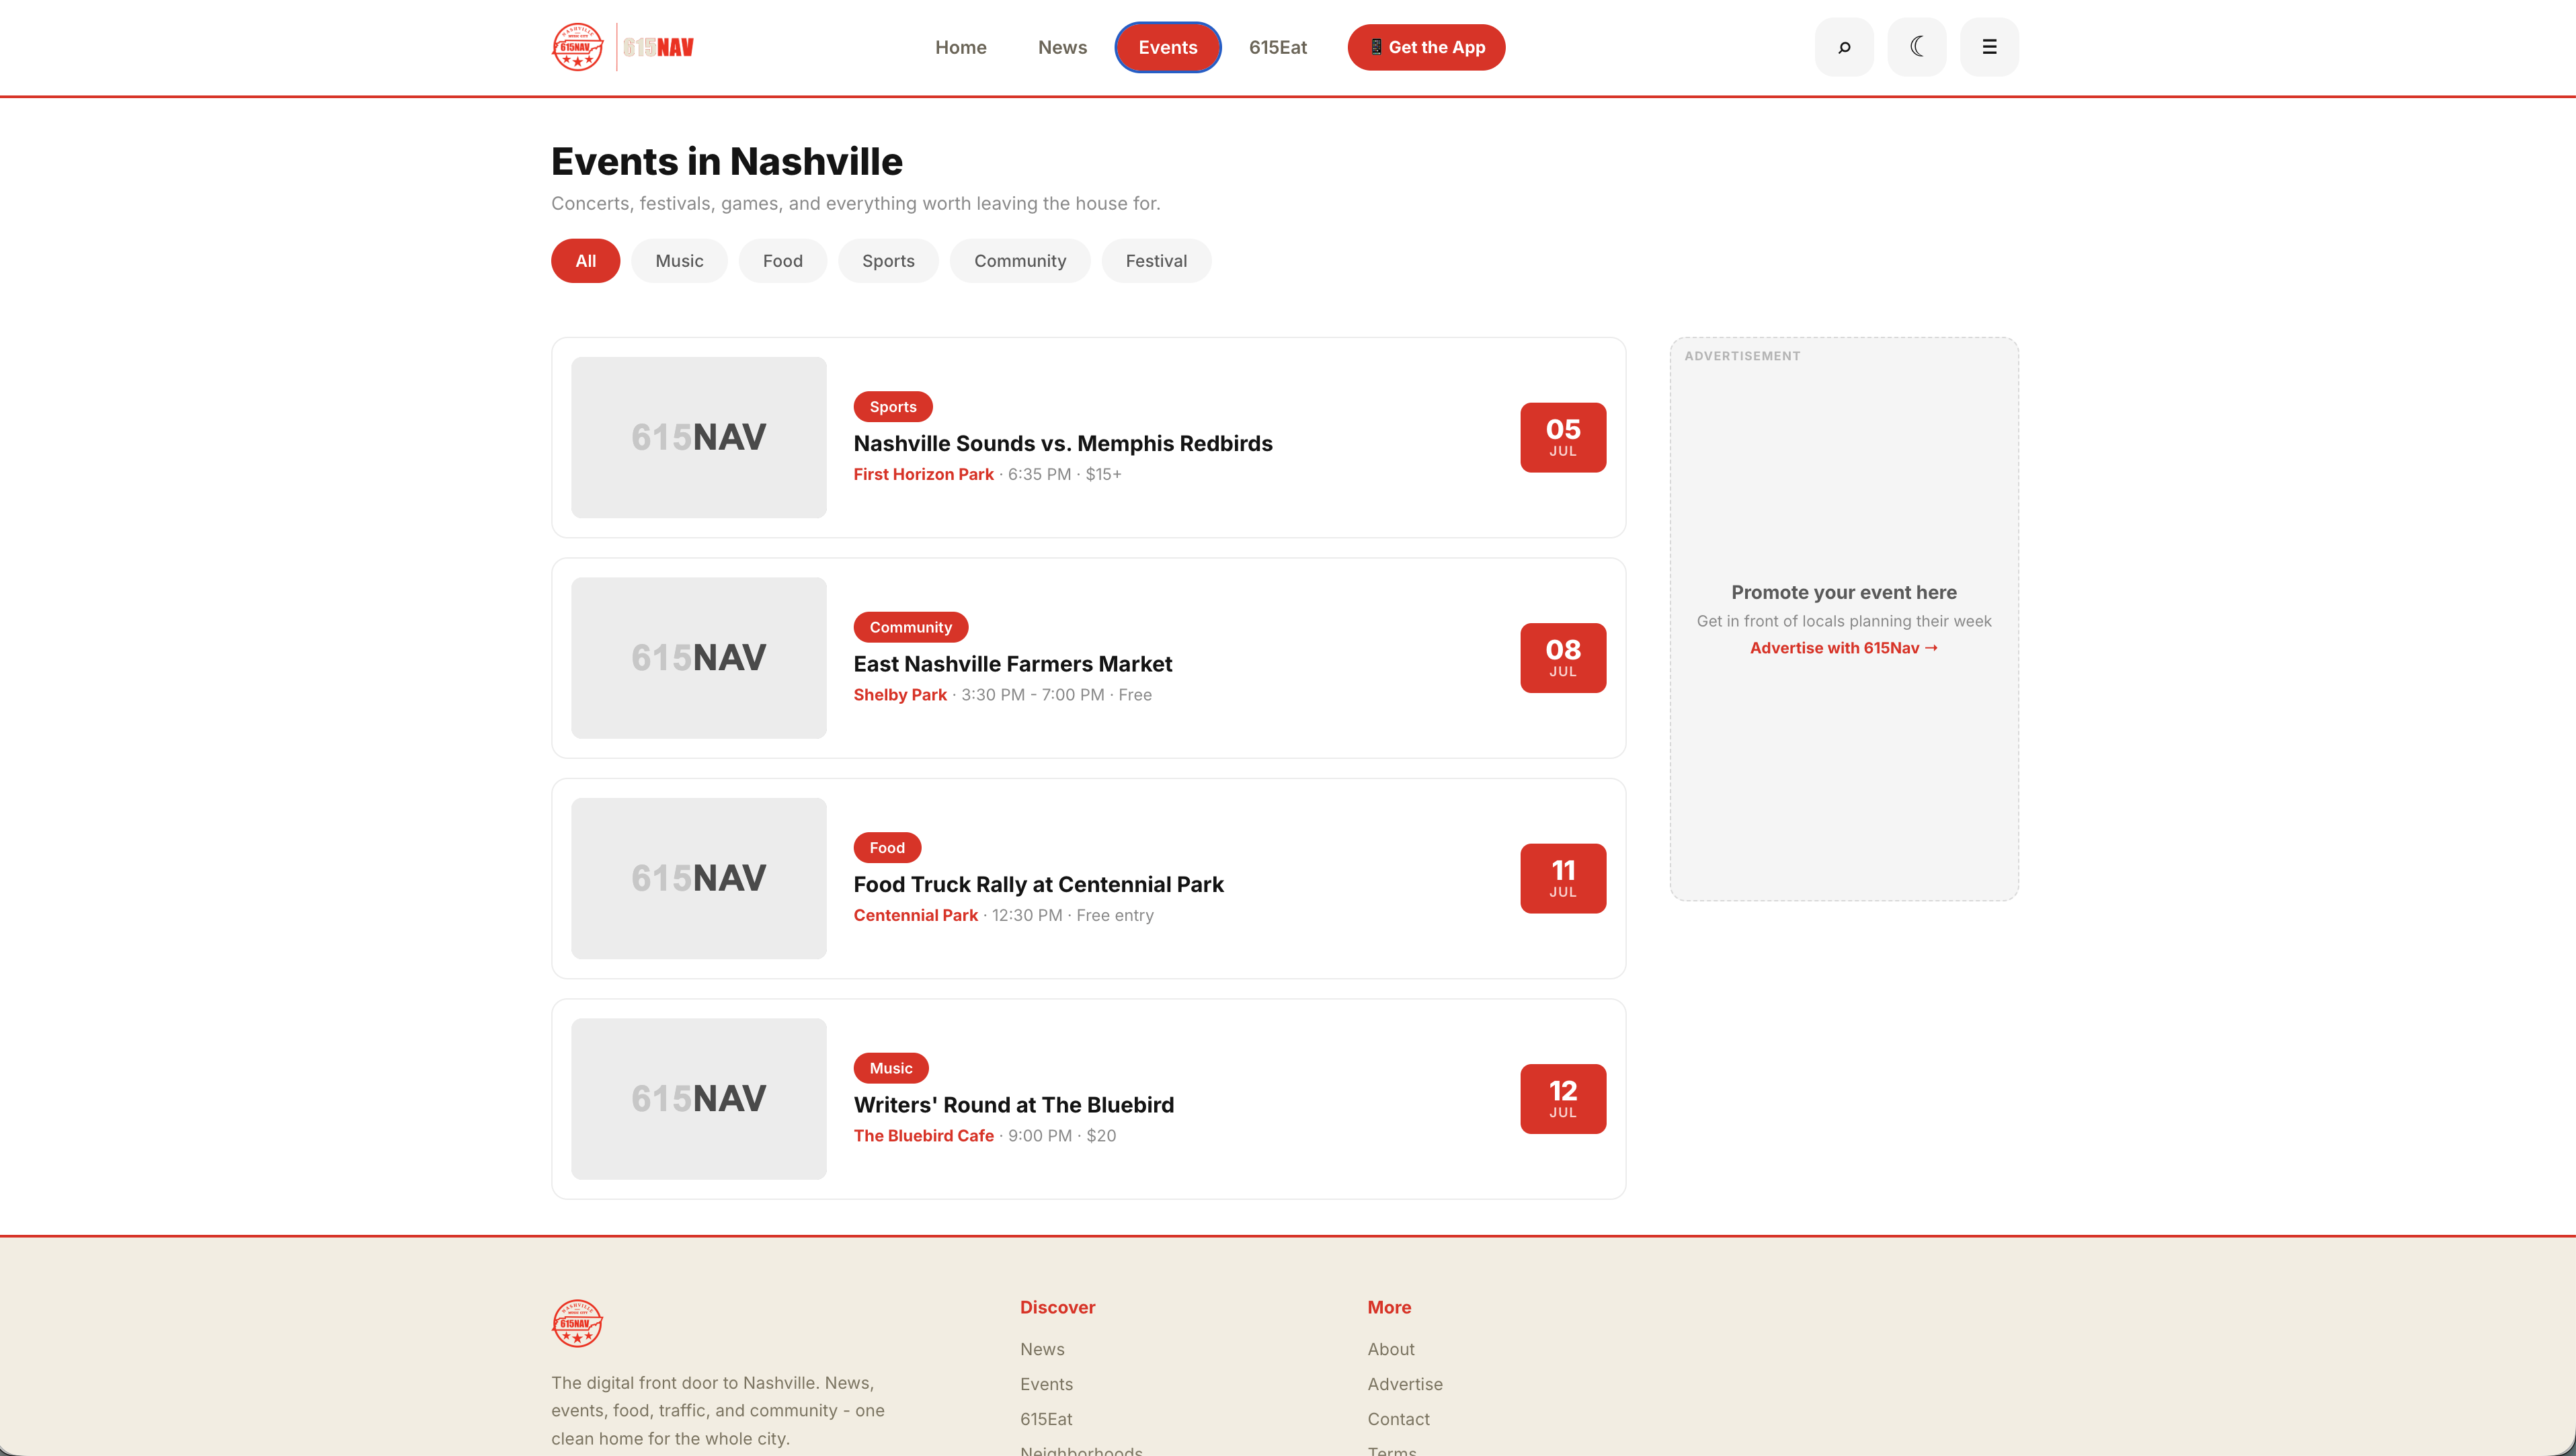Click the Music tag on Writers' Round card
The width and height of the screenshot is (2576, 1456).
(x=891, y=1068)
